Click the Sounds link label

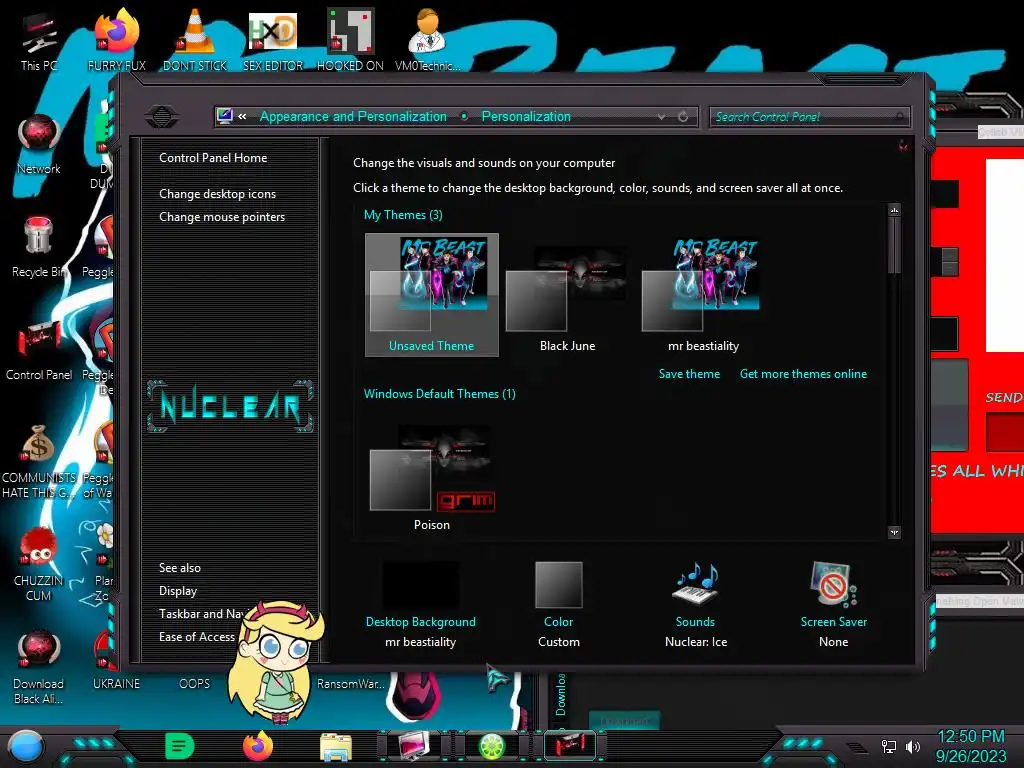(696, 622)
